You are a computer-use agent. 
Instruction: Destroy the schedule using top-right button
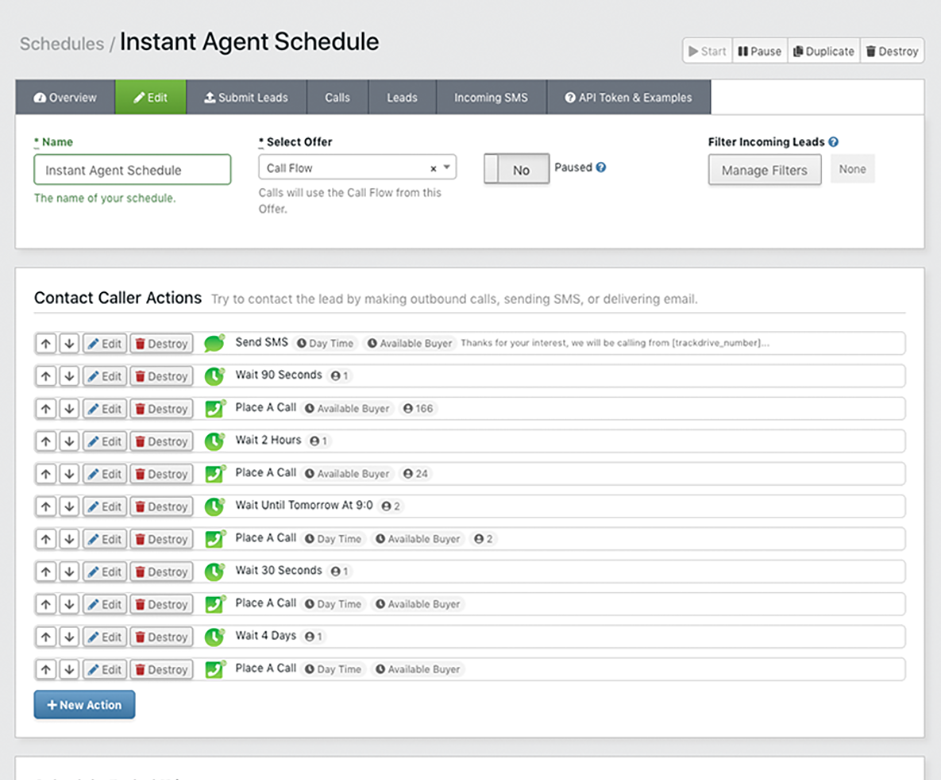[892, 51]
